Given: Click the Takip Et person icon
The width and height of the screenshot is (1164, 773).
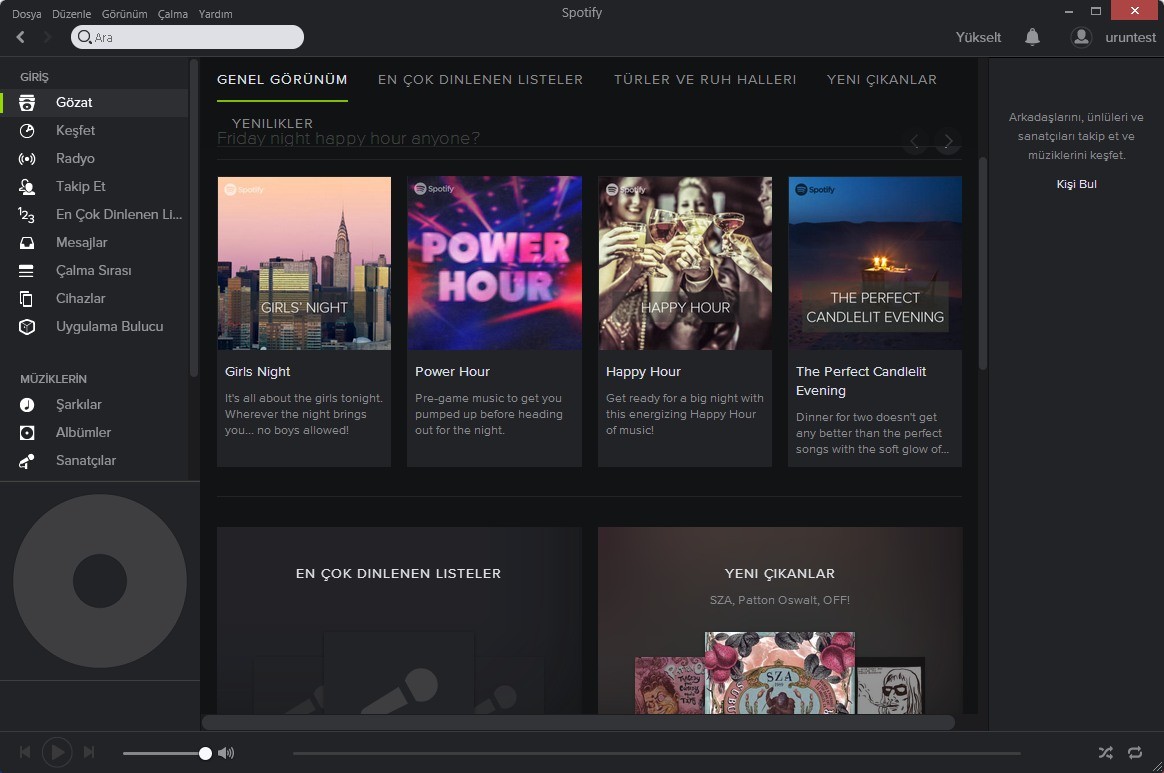Looking at the screenshot, I should (x=27, y=186).
